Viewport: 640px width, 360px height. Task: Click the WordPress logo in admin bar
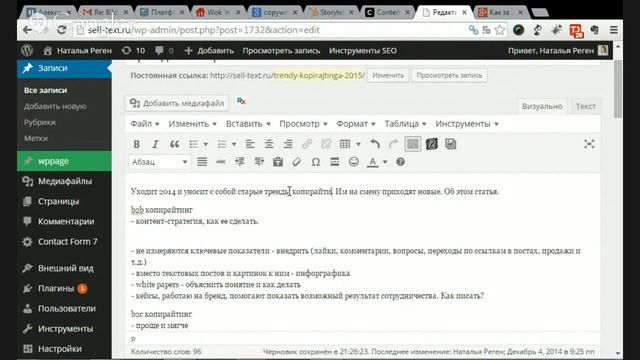coord(27,51)
